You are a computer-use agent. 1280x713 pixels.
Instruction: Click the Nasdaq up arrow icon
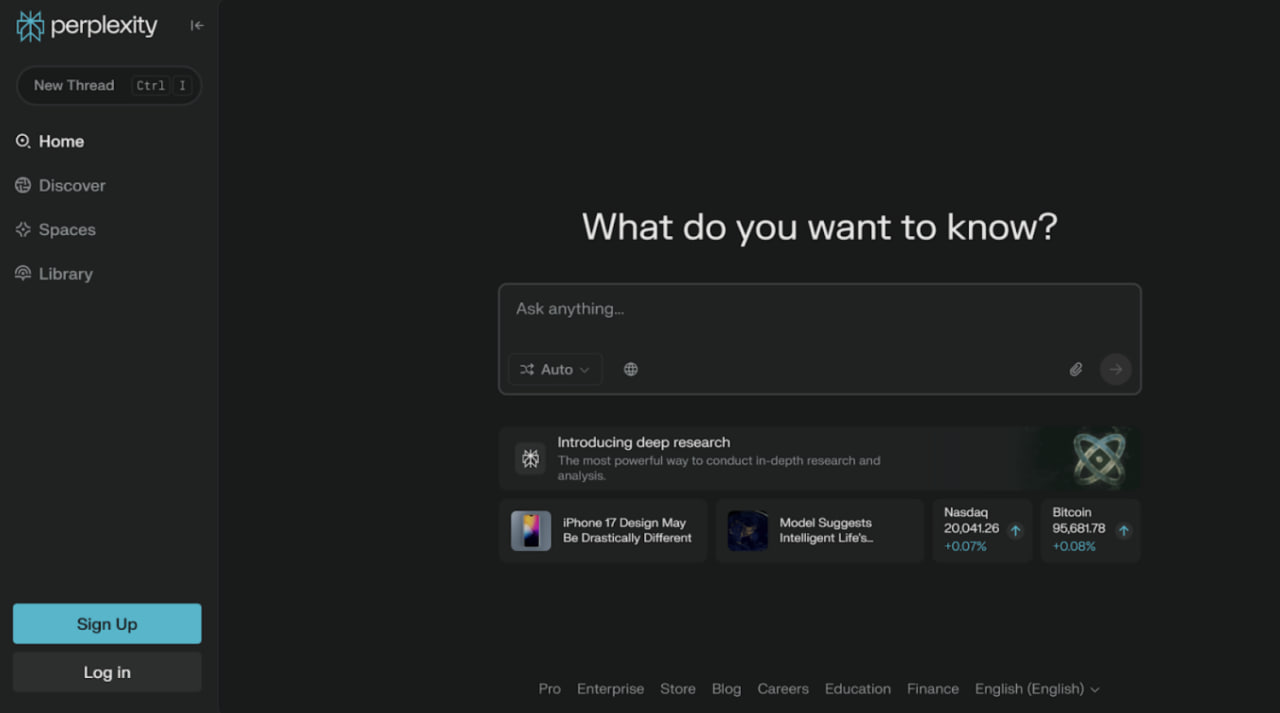point(1015,531)
